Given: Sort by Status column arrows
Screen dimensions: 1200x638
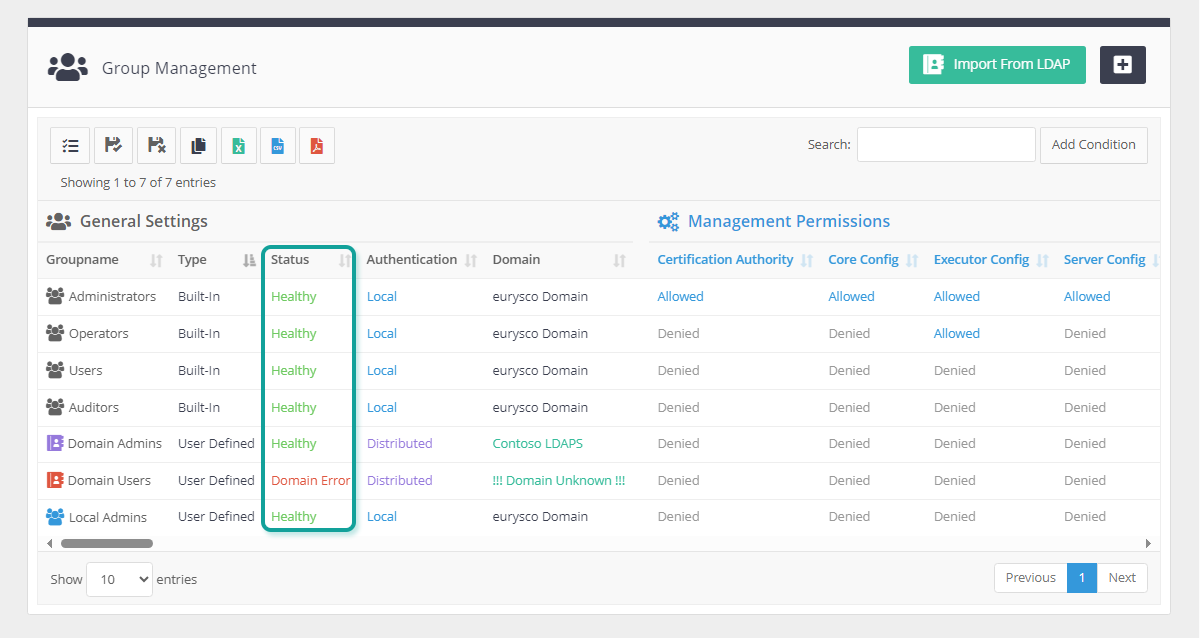Looking at the screenshot, I should [345, 260].
